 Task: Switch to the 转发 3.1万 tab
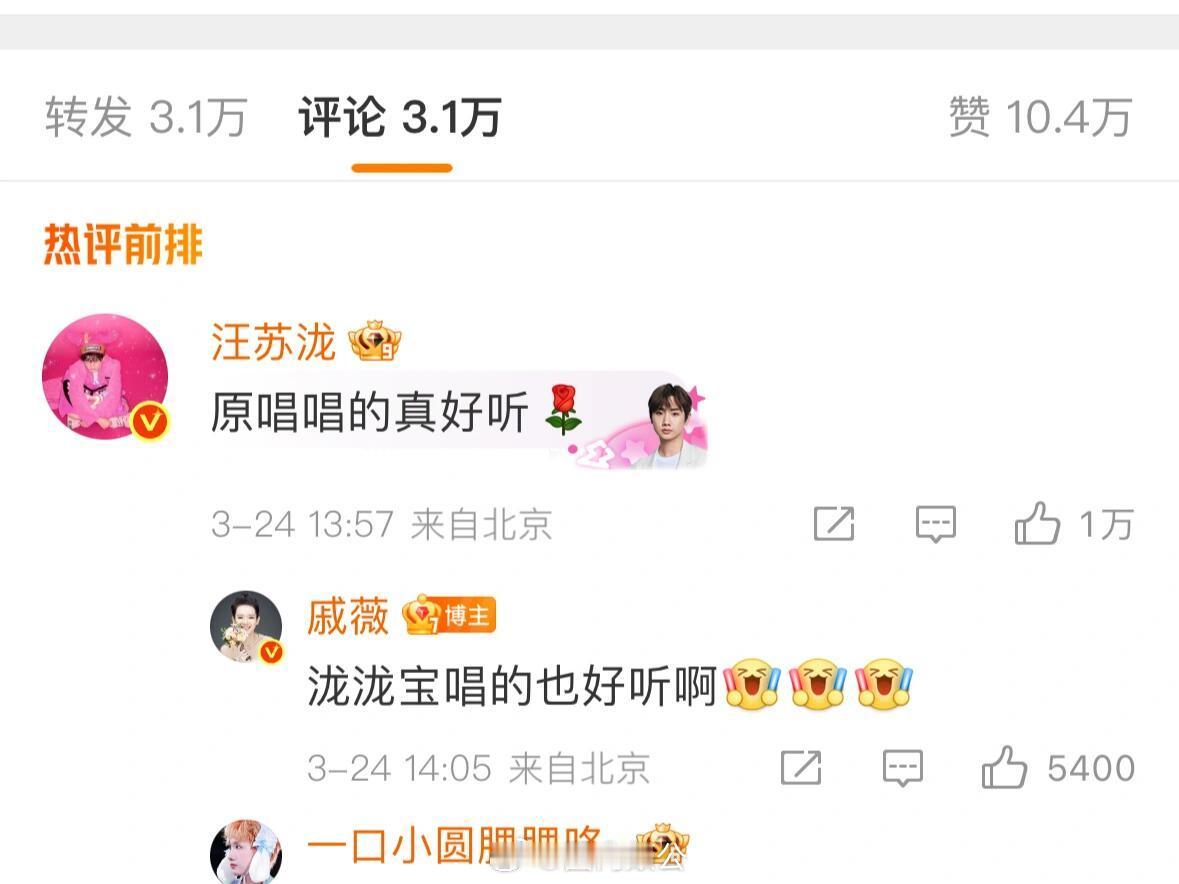(x=146, y=117)
